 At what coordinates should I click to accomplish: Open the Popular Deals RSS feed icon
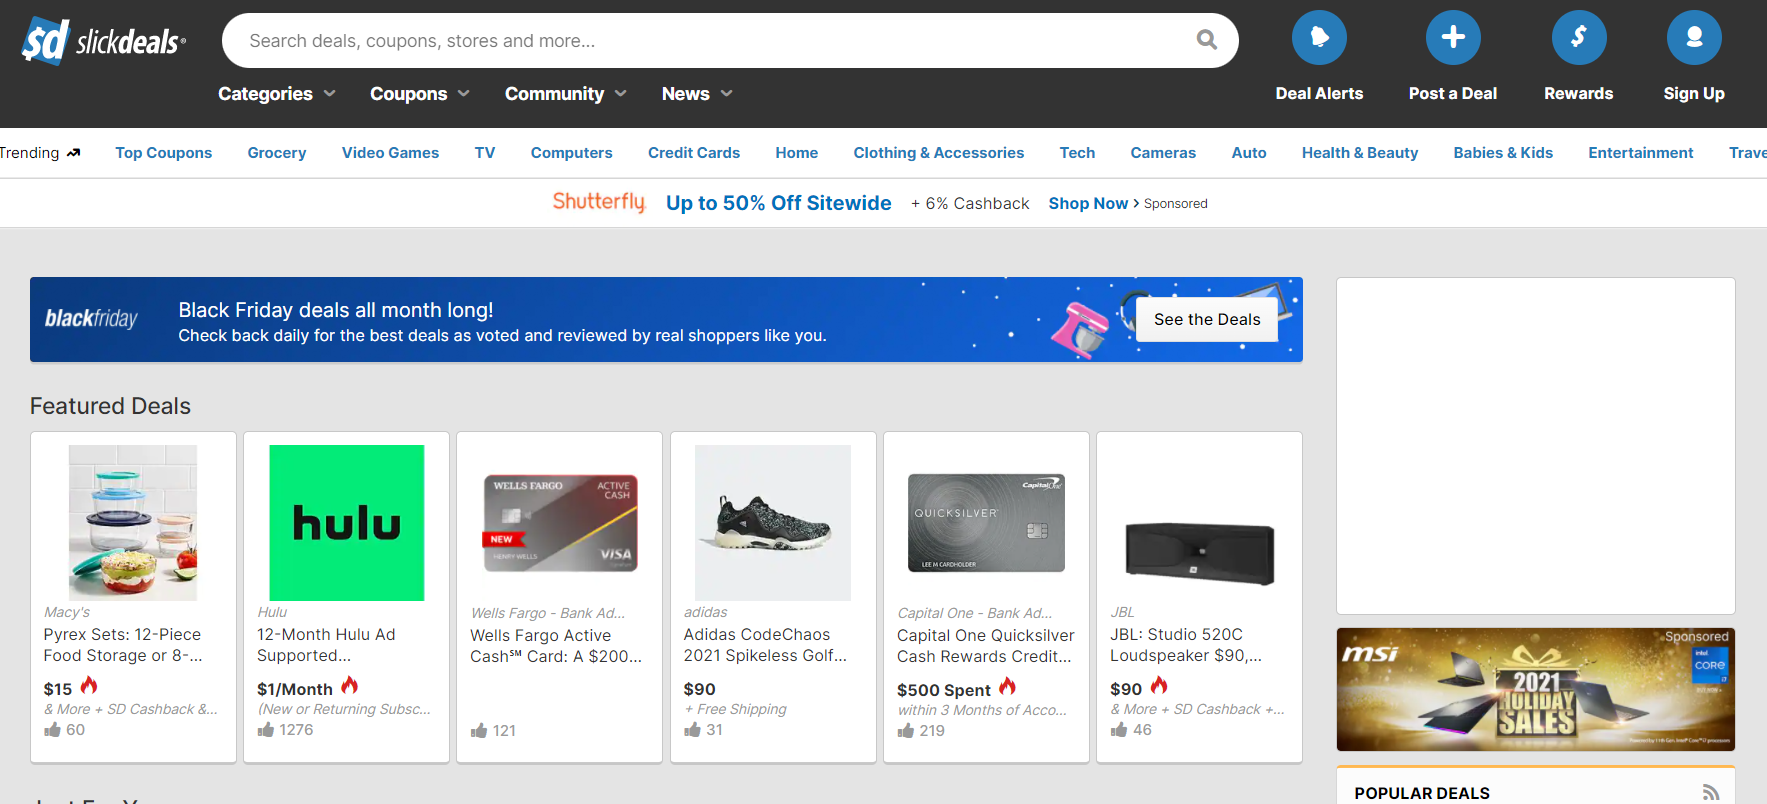tap(1711, 792)
